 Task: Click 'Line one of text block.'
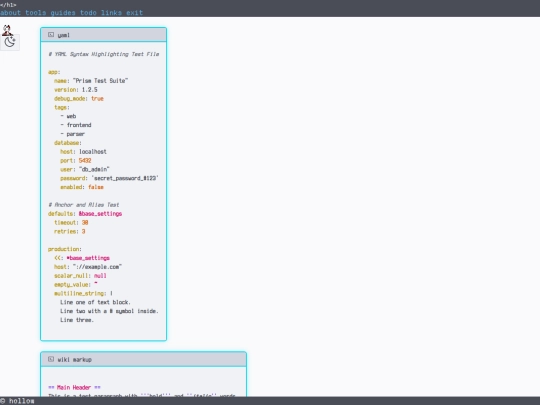95,302
